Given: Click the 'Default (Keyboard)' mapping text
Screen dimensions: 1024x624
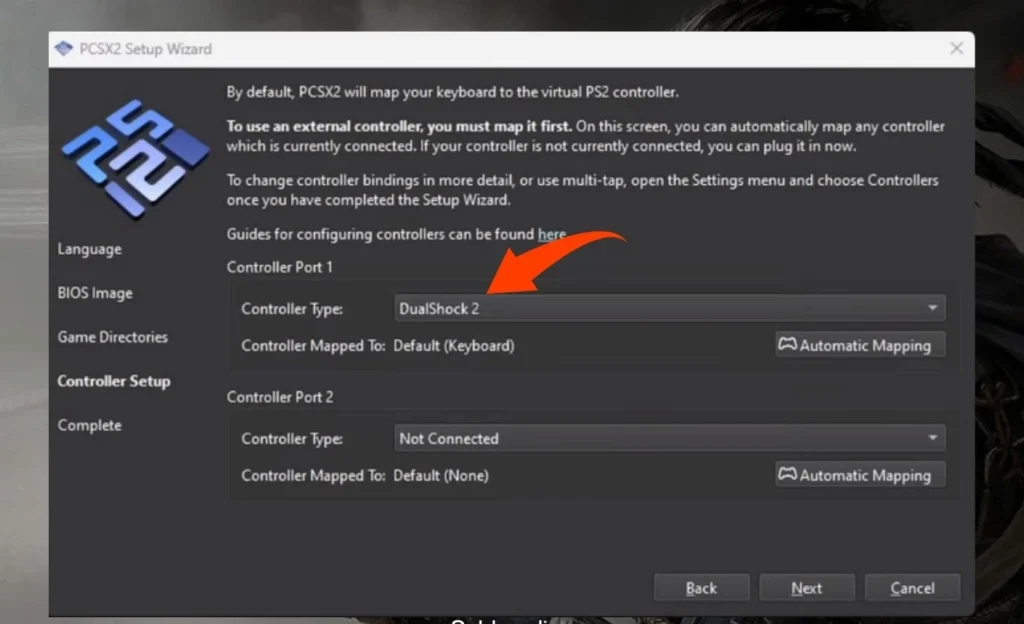Looking at the screenshot, I should tap(454, 345).
